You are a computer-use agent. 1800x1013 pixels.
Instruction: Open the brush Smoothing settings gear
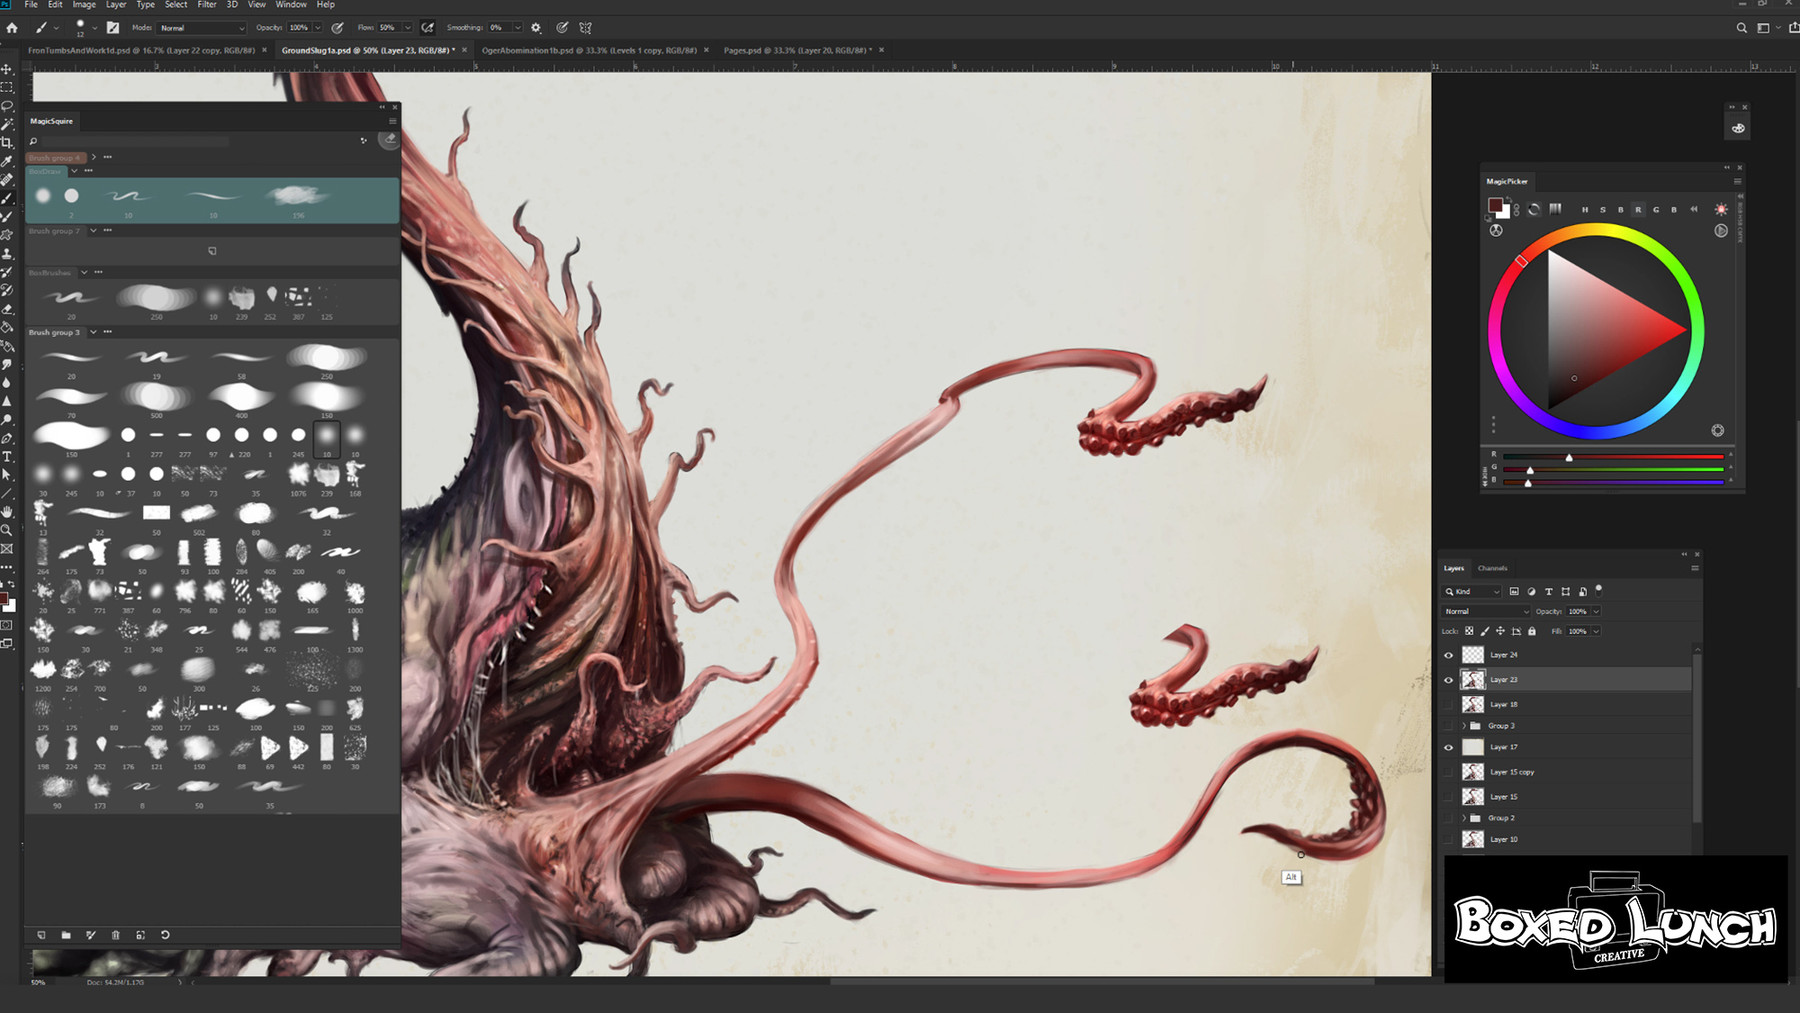point(536,27)
